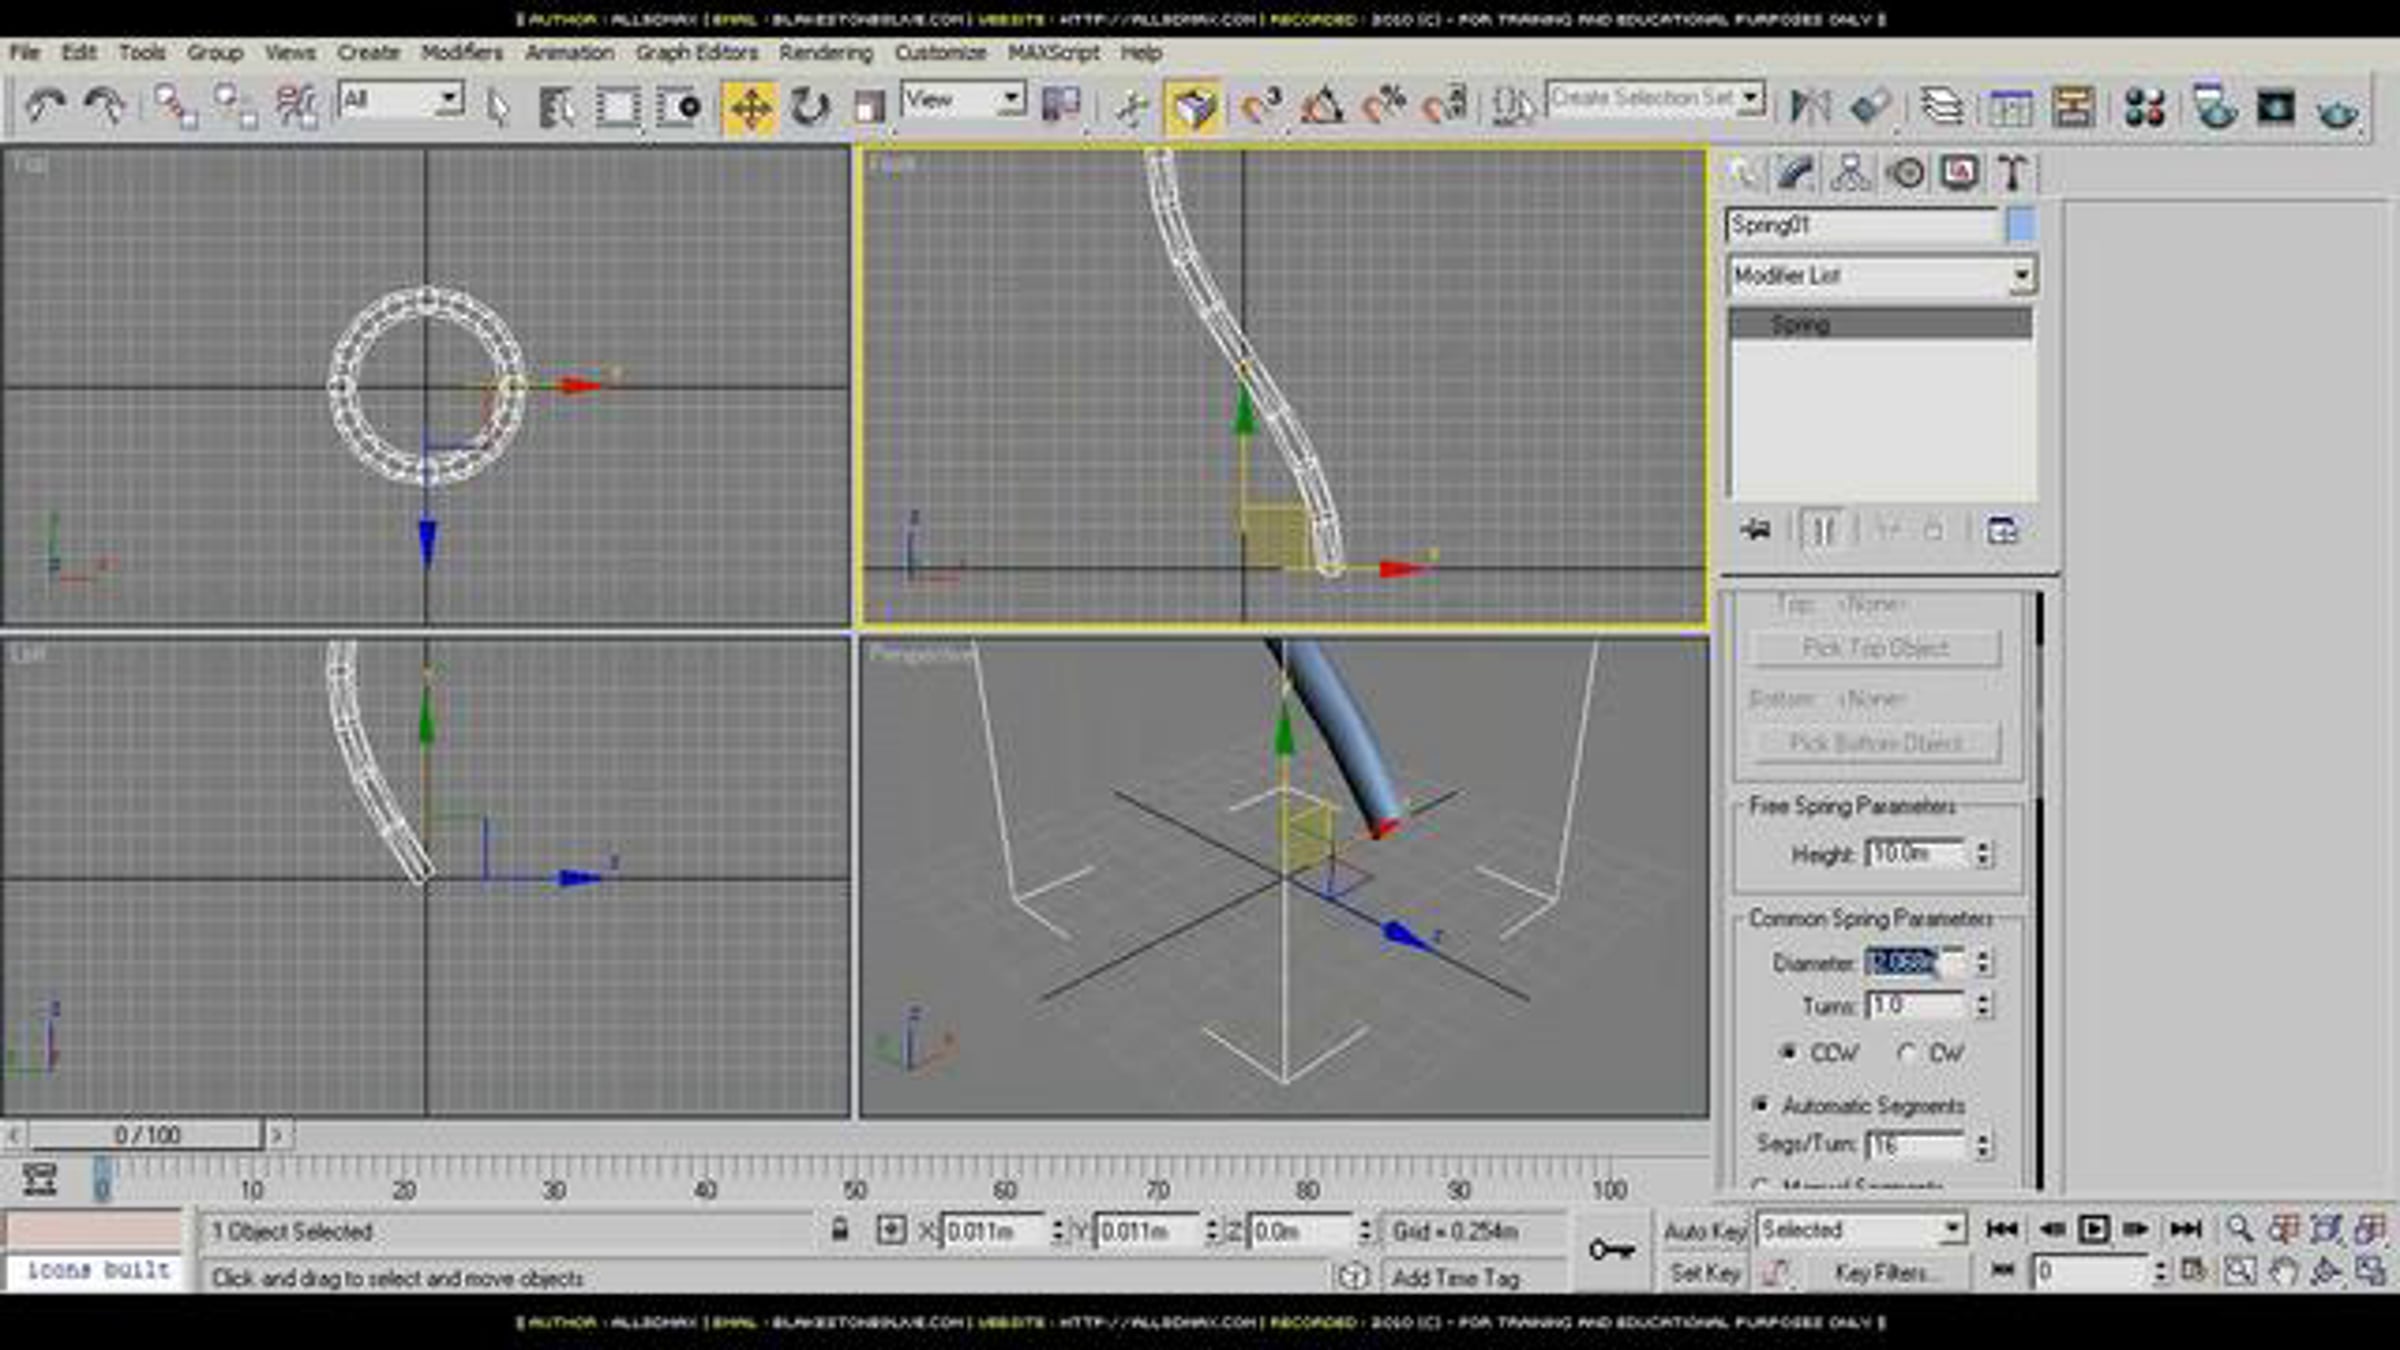This screenshot has height=1350, width=2400.
Task: Switch to the Utilities hammer tab
Action: 2013,172
